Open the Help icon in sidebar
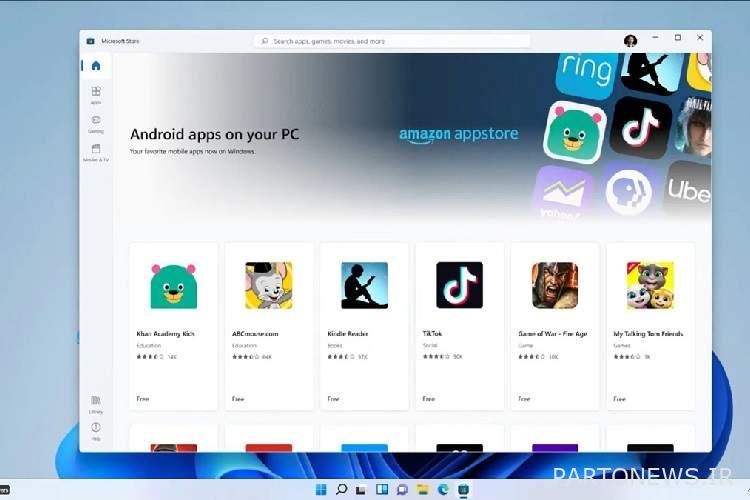 96,431
